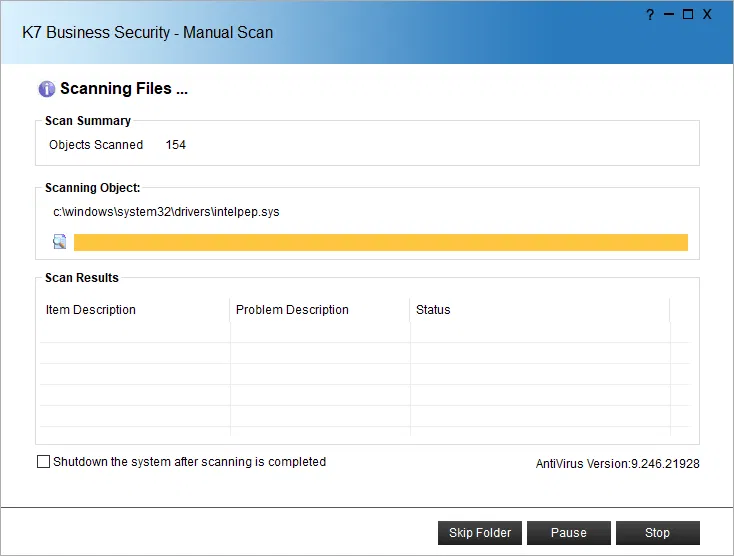Click the Shutdown the system label text
This screenshot has height=556, width=734.
click(x=189, y=462)
